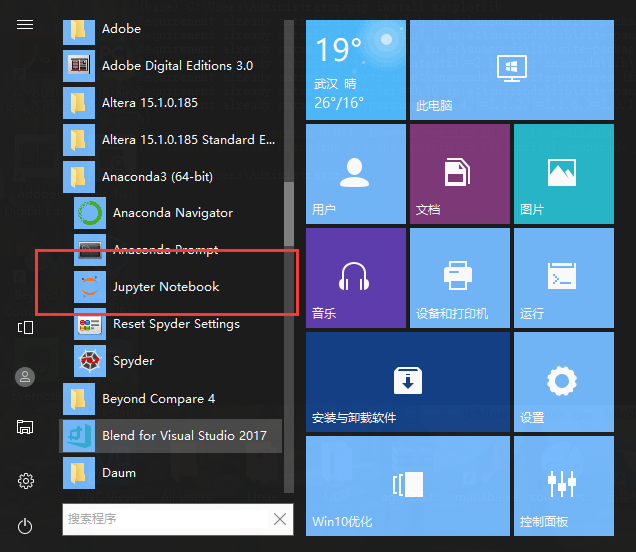Launch Adobe Digital Editions 3.0
Image resolution: width=636 pixels, height=552 pixels.
(x=172, y=66)
